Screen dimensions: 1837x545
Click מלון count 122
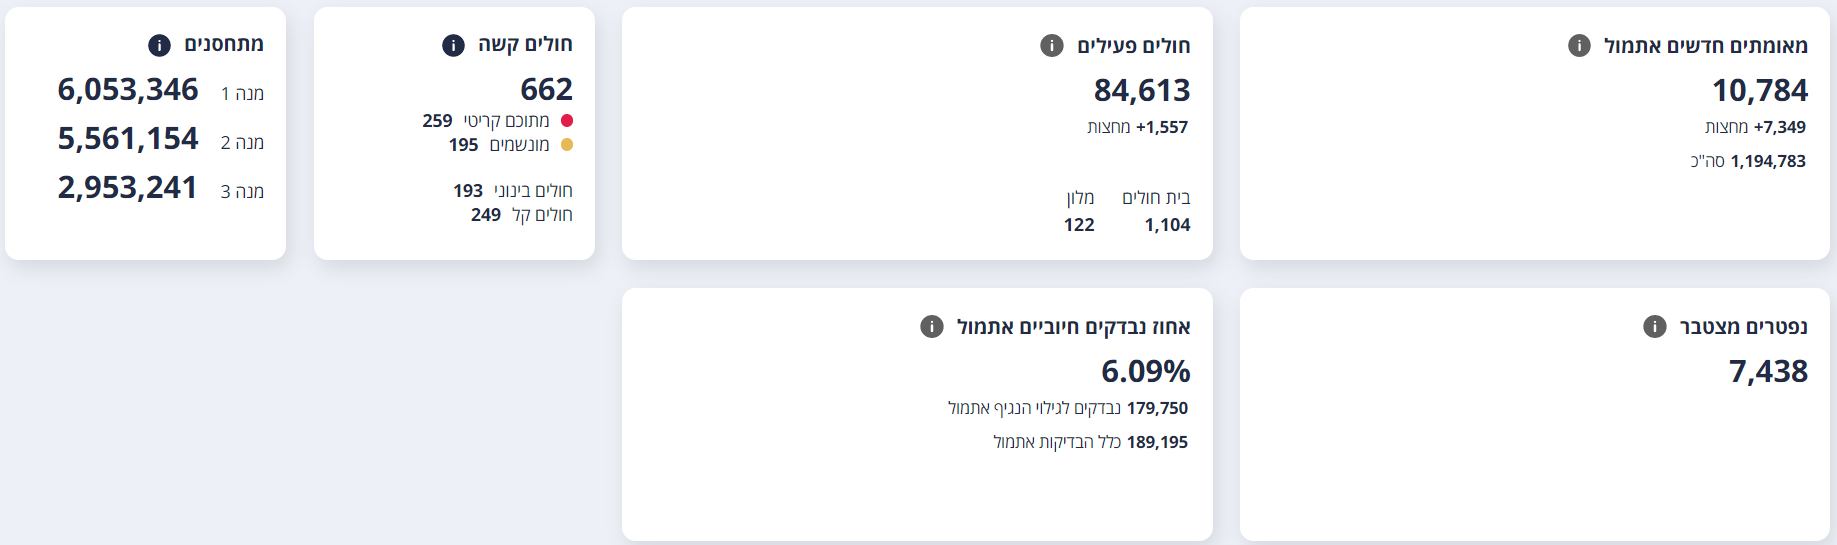point(1079,225)
